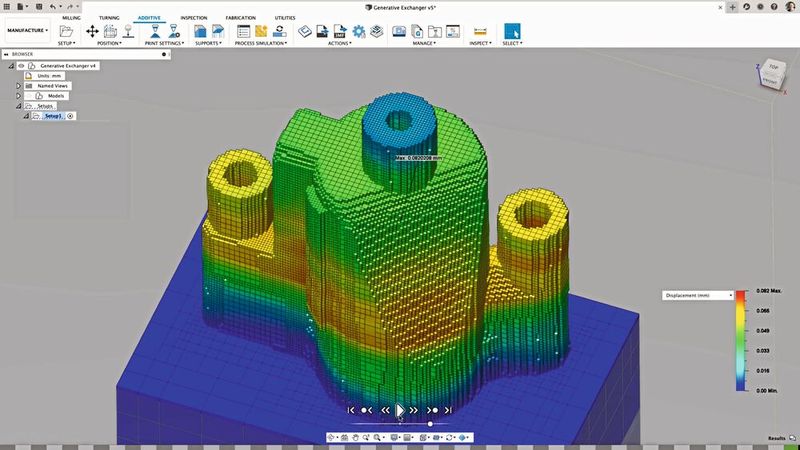Open the gear machine settings icon
The width and height of the screenshot is (800, 450).
pos(359,31)
